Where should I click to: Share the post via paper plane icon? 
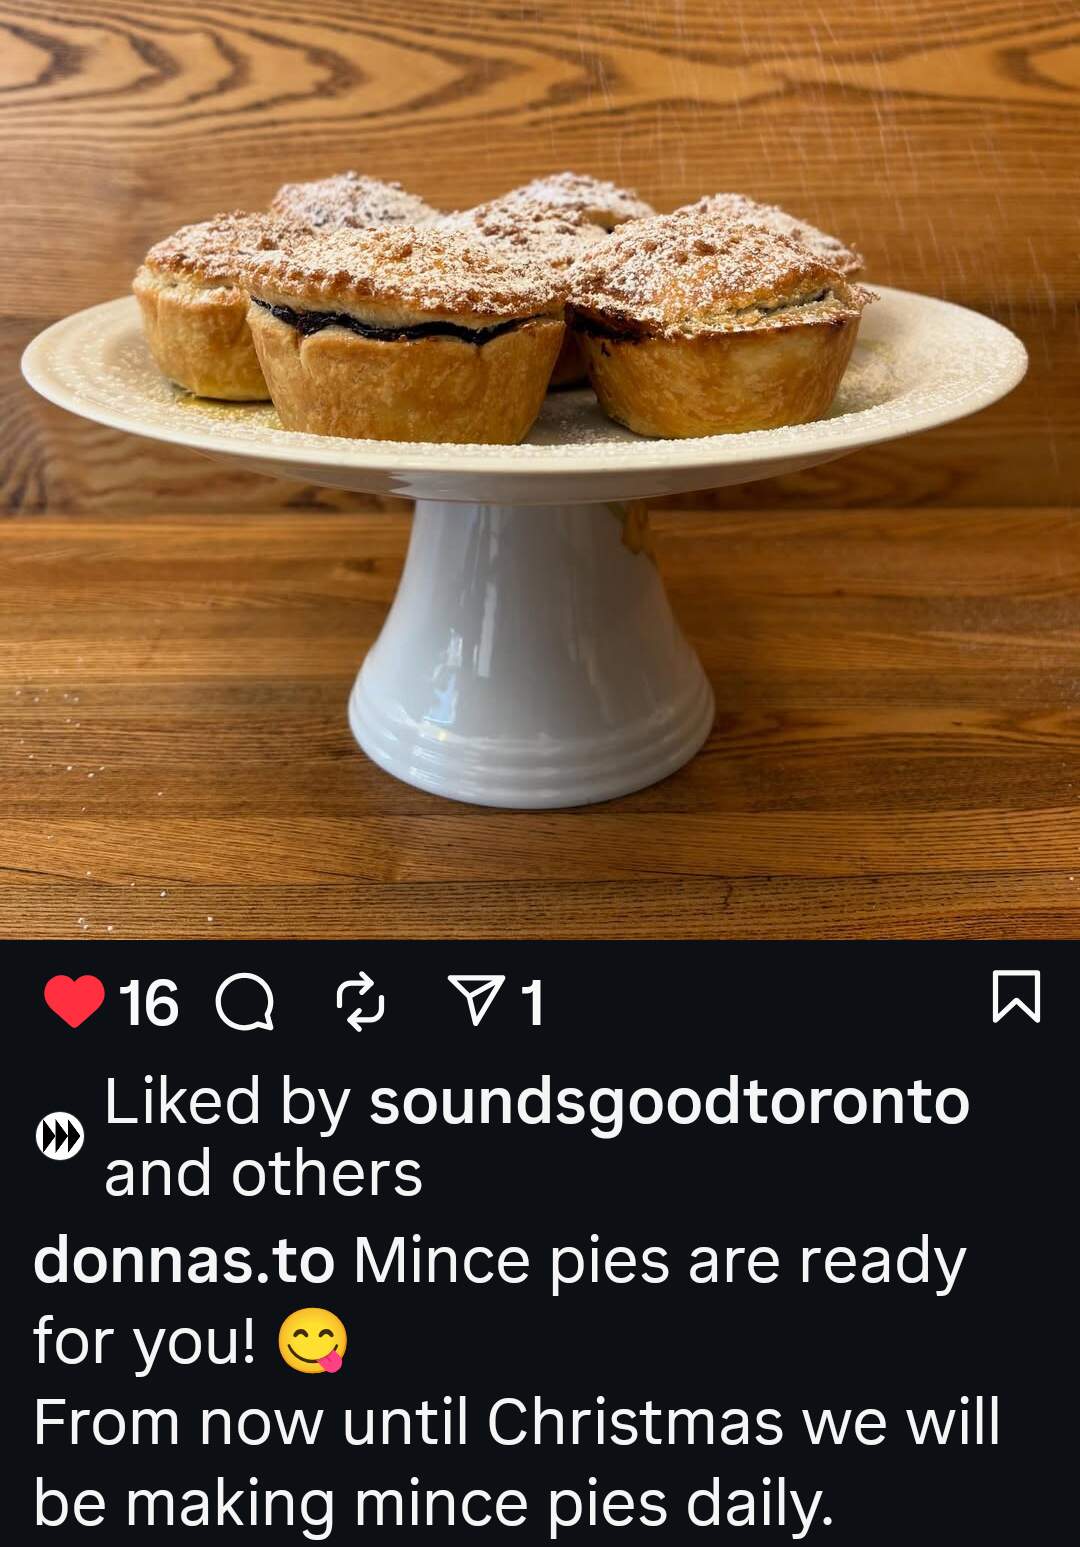474,1001
